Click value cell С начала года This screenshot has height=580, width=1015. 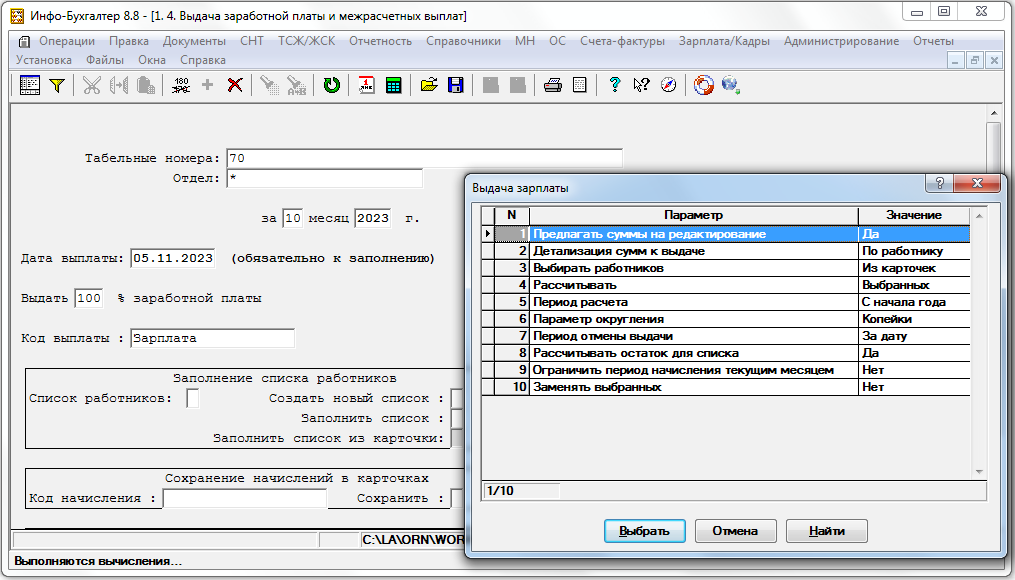[914, 302]
